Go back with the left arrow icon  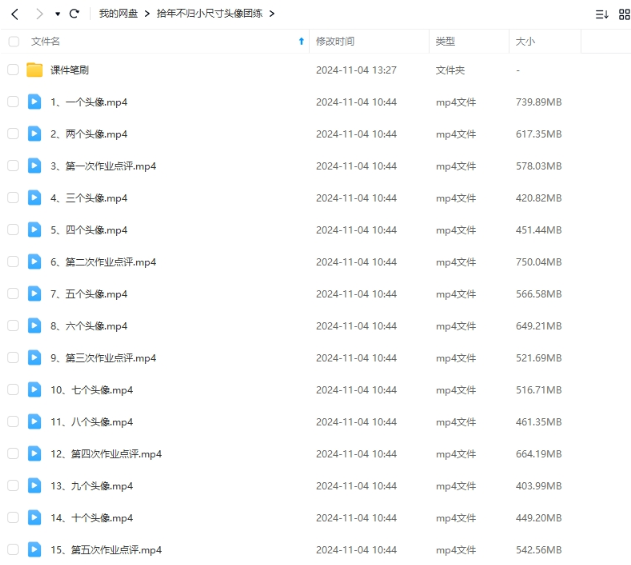[x=15, y=14]
